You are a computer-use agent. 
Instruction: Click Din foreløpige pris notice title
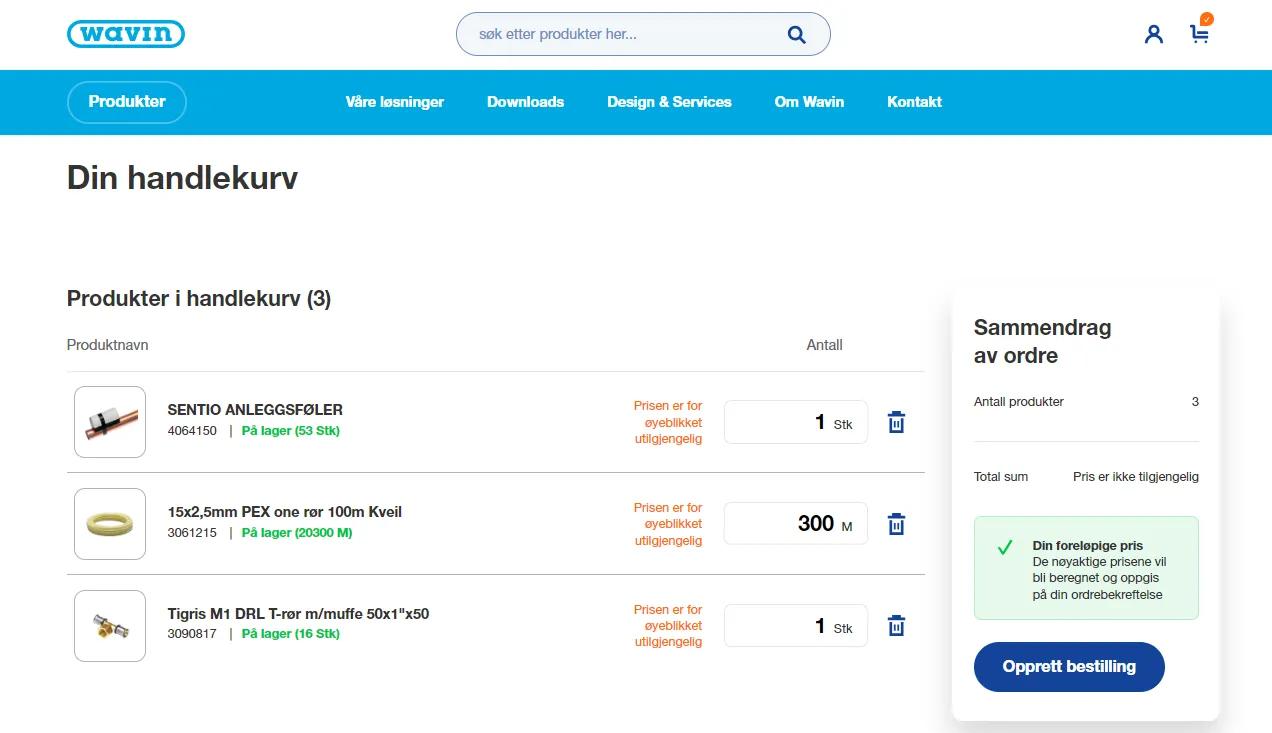[1088, 546]
